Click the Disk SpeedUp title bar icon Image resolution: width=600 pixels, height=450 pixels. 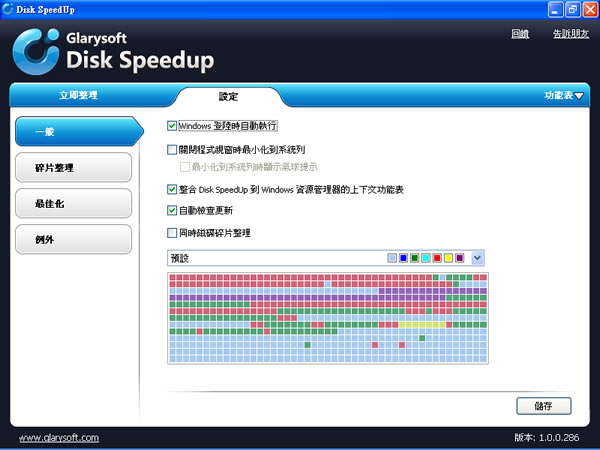tap(7, 9)
